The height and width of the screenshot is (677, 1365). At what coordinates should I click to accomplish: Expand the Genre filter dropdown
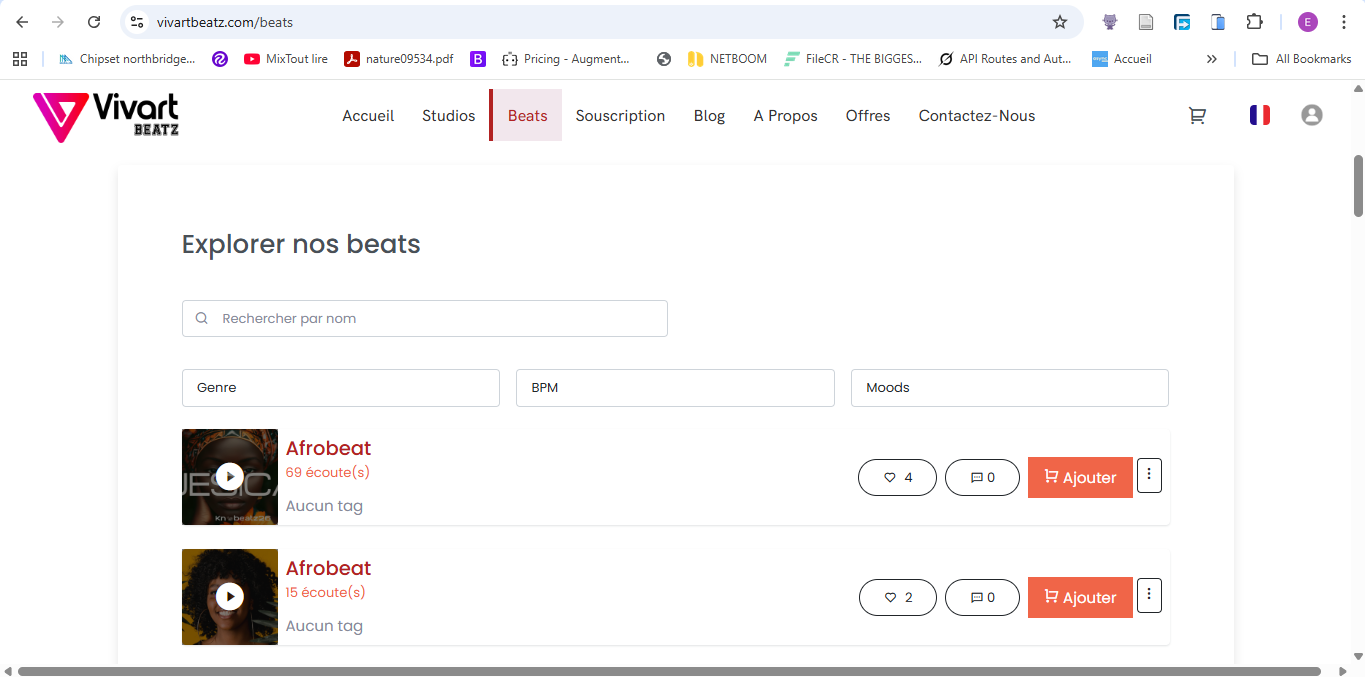[x=340, y=388]
